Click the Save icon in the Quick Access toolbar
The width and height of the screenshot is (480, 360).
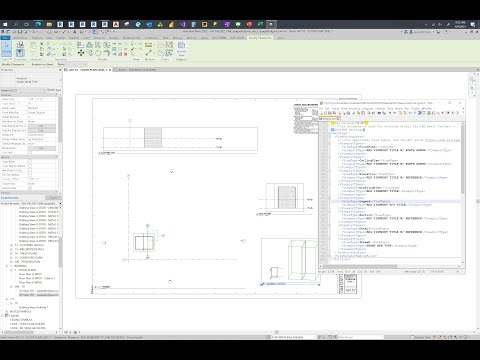[x=20, y=32]
